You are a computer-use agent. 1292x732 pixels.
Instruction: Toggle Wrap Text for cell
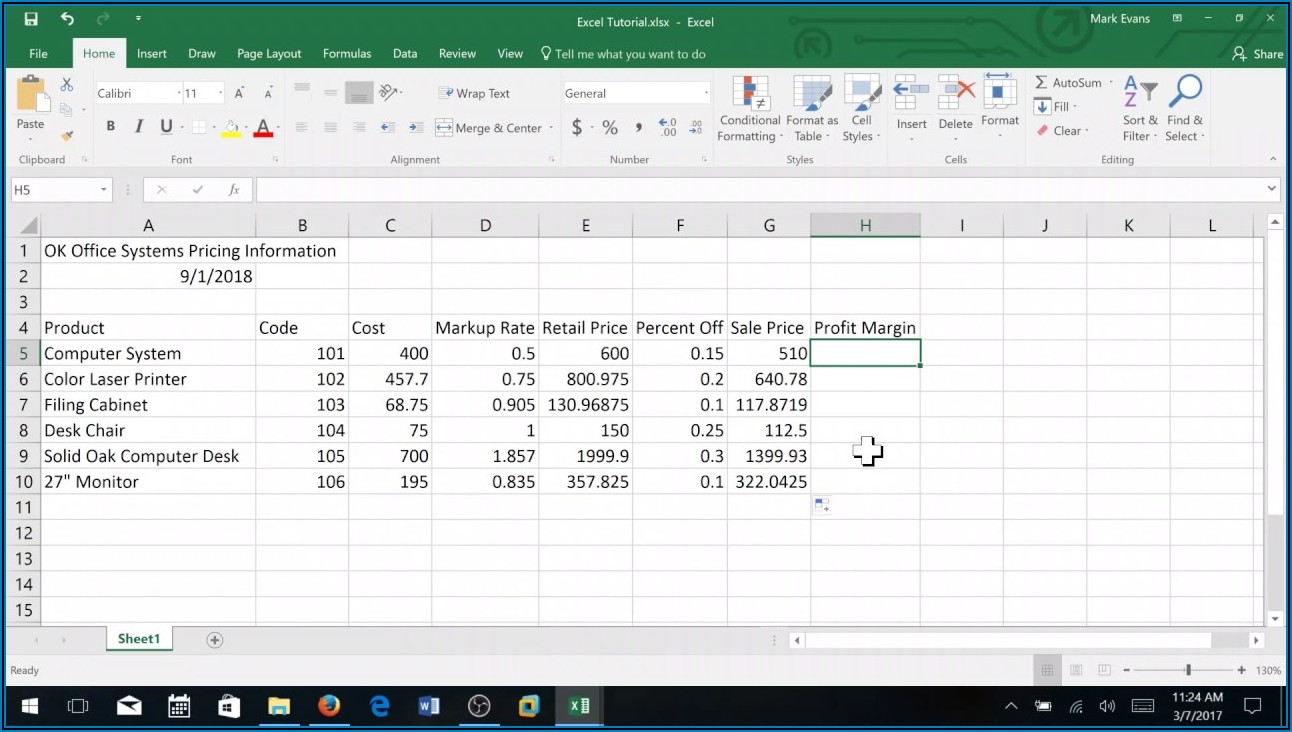pyautogui.click(x=474, y=93)
